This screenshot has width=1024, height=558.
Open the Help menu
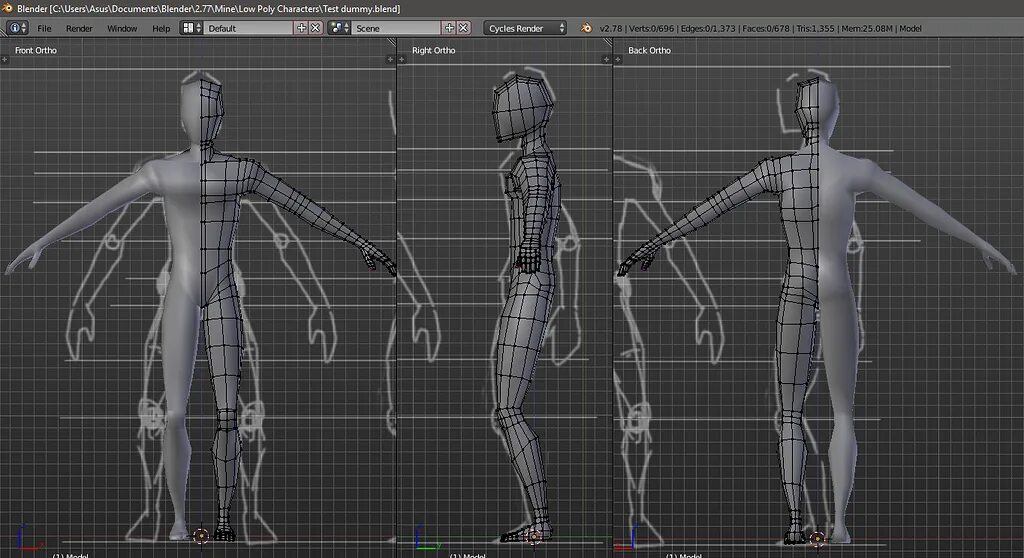pos(161,28)
